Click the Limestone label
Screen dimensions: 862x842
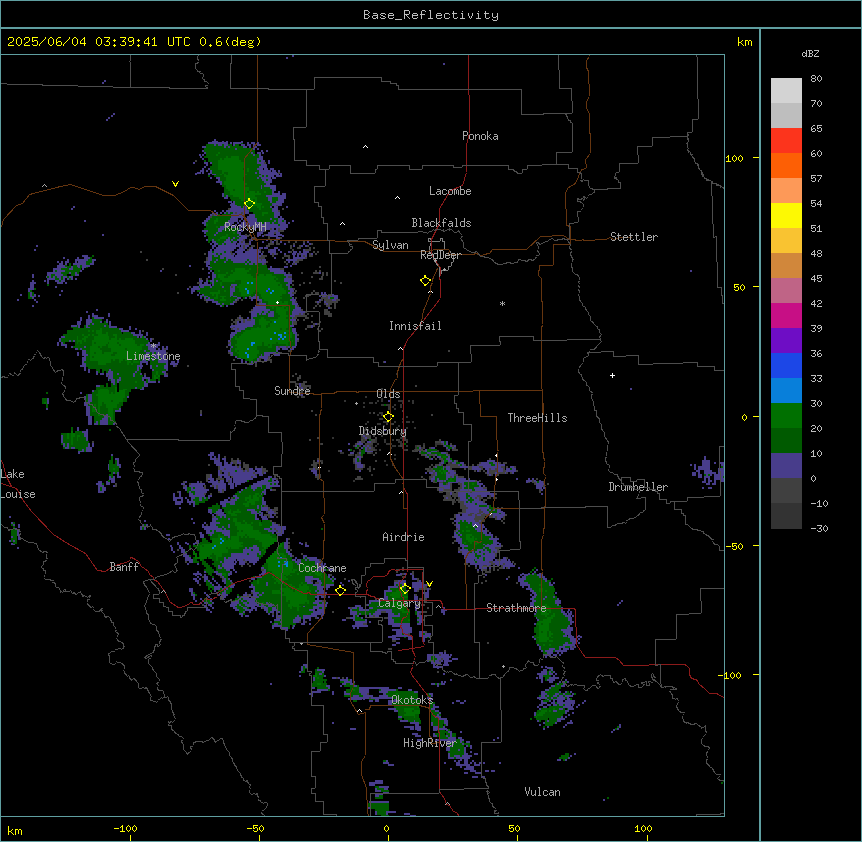click(153, 356)
